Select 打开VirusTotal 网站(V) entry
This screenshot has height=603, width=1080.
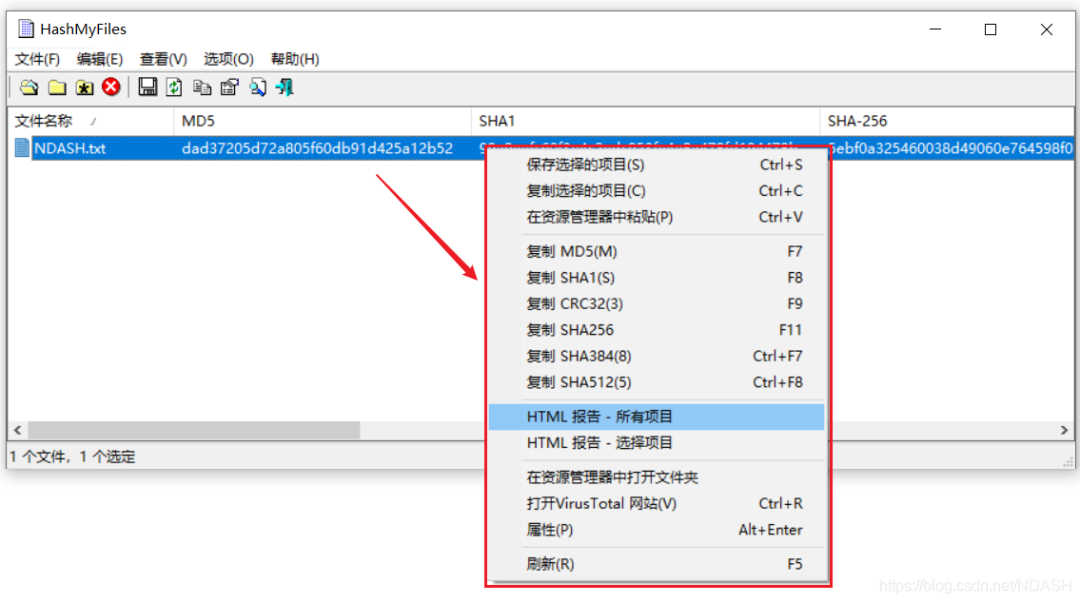(x=656, y=504)
